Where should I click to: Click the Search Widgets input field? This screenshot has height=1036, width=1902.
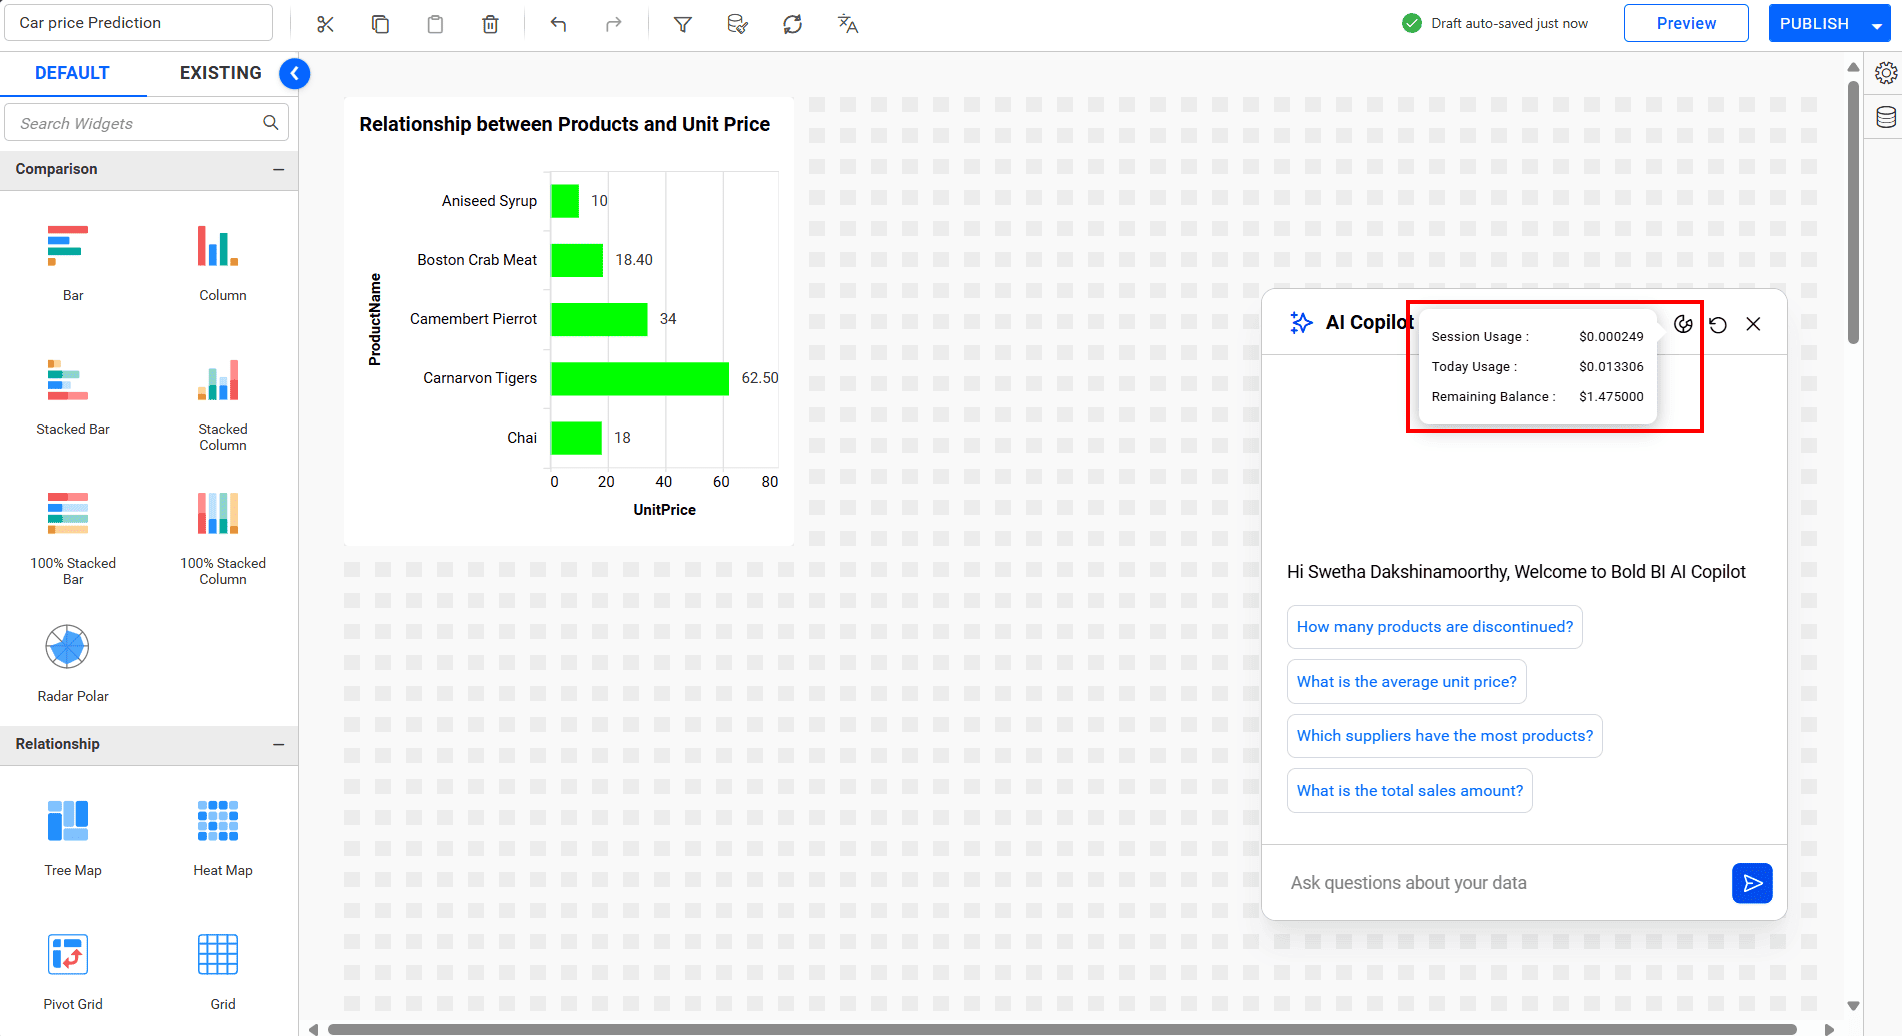click(x=135, y=123)
